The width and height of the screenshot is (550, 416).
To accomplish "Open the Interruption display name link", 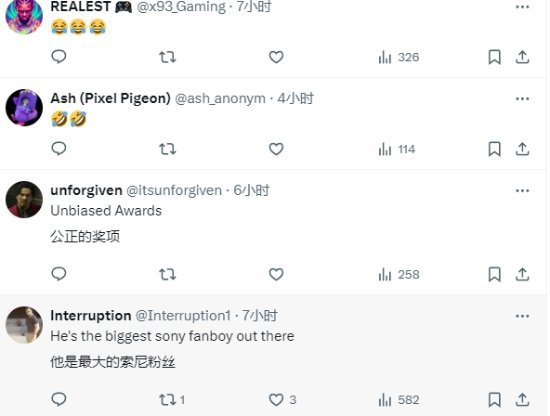I will [x=91, y=316].
